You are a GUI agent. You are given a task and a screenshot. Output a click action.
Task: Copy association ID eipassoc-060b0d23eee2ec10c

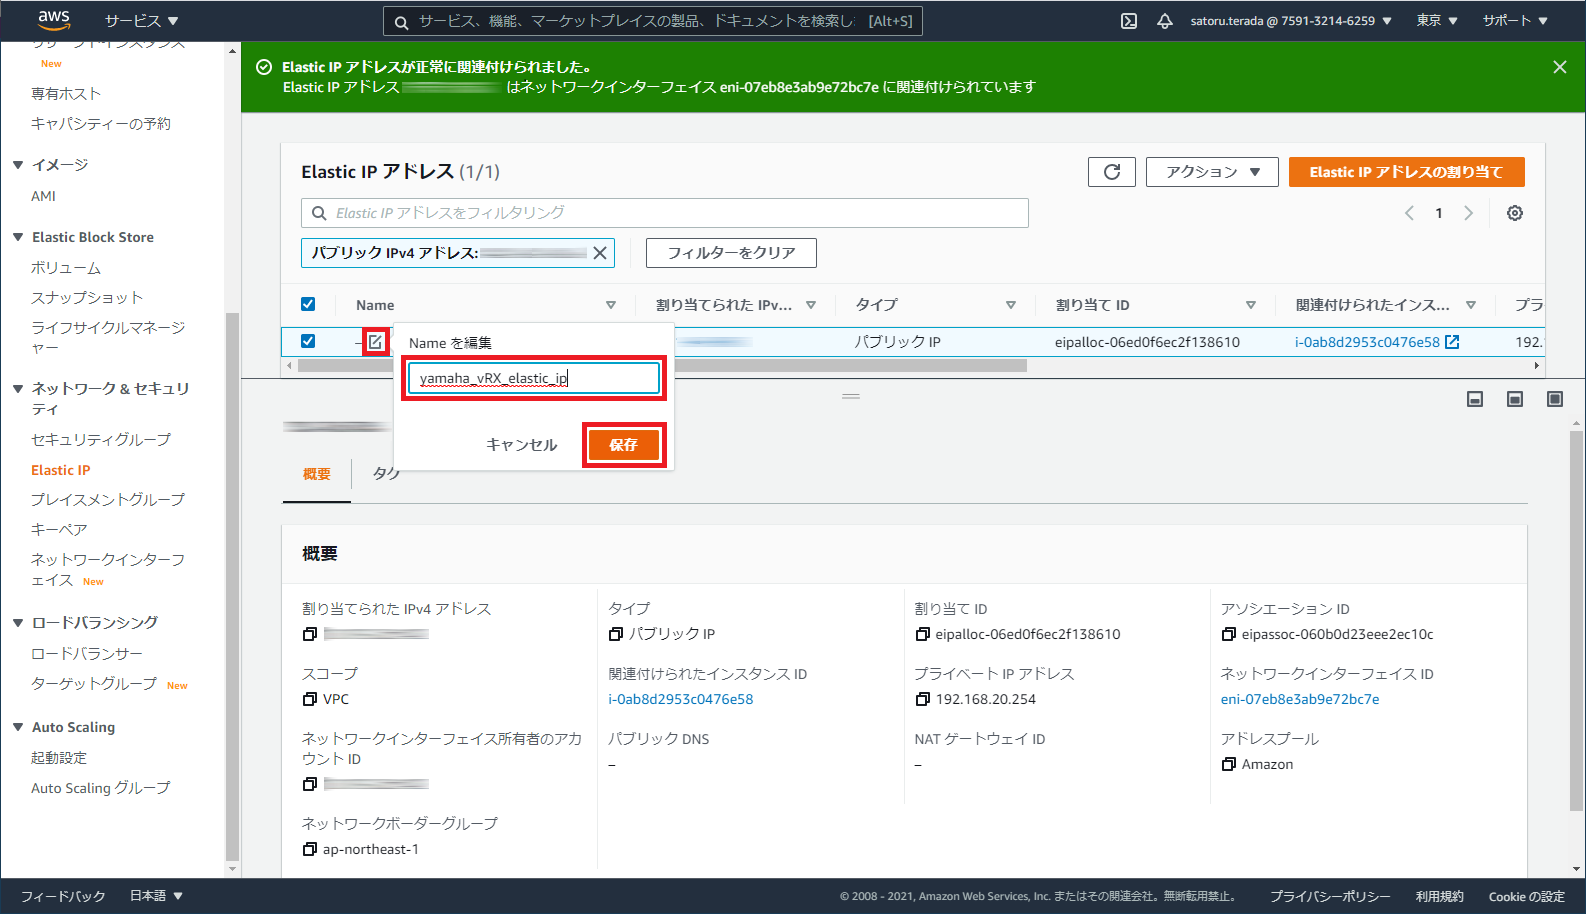(1229, 634)
